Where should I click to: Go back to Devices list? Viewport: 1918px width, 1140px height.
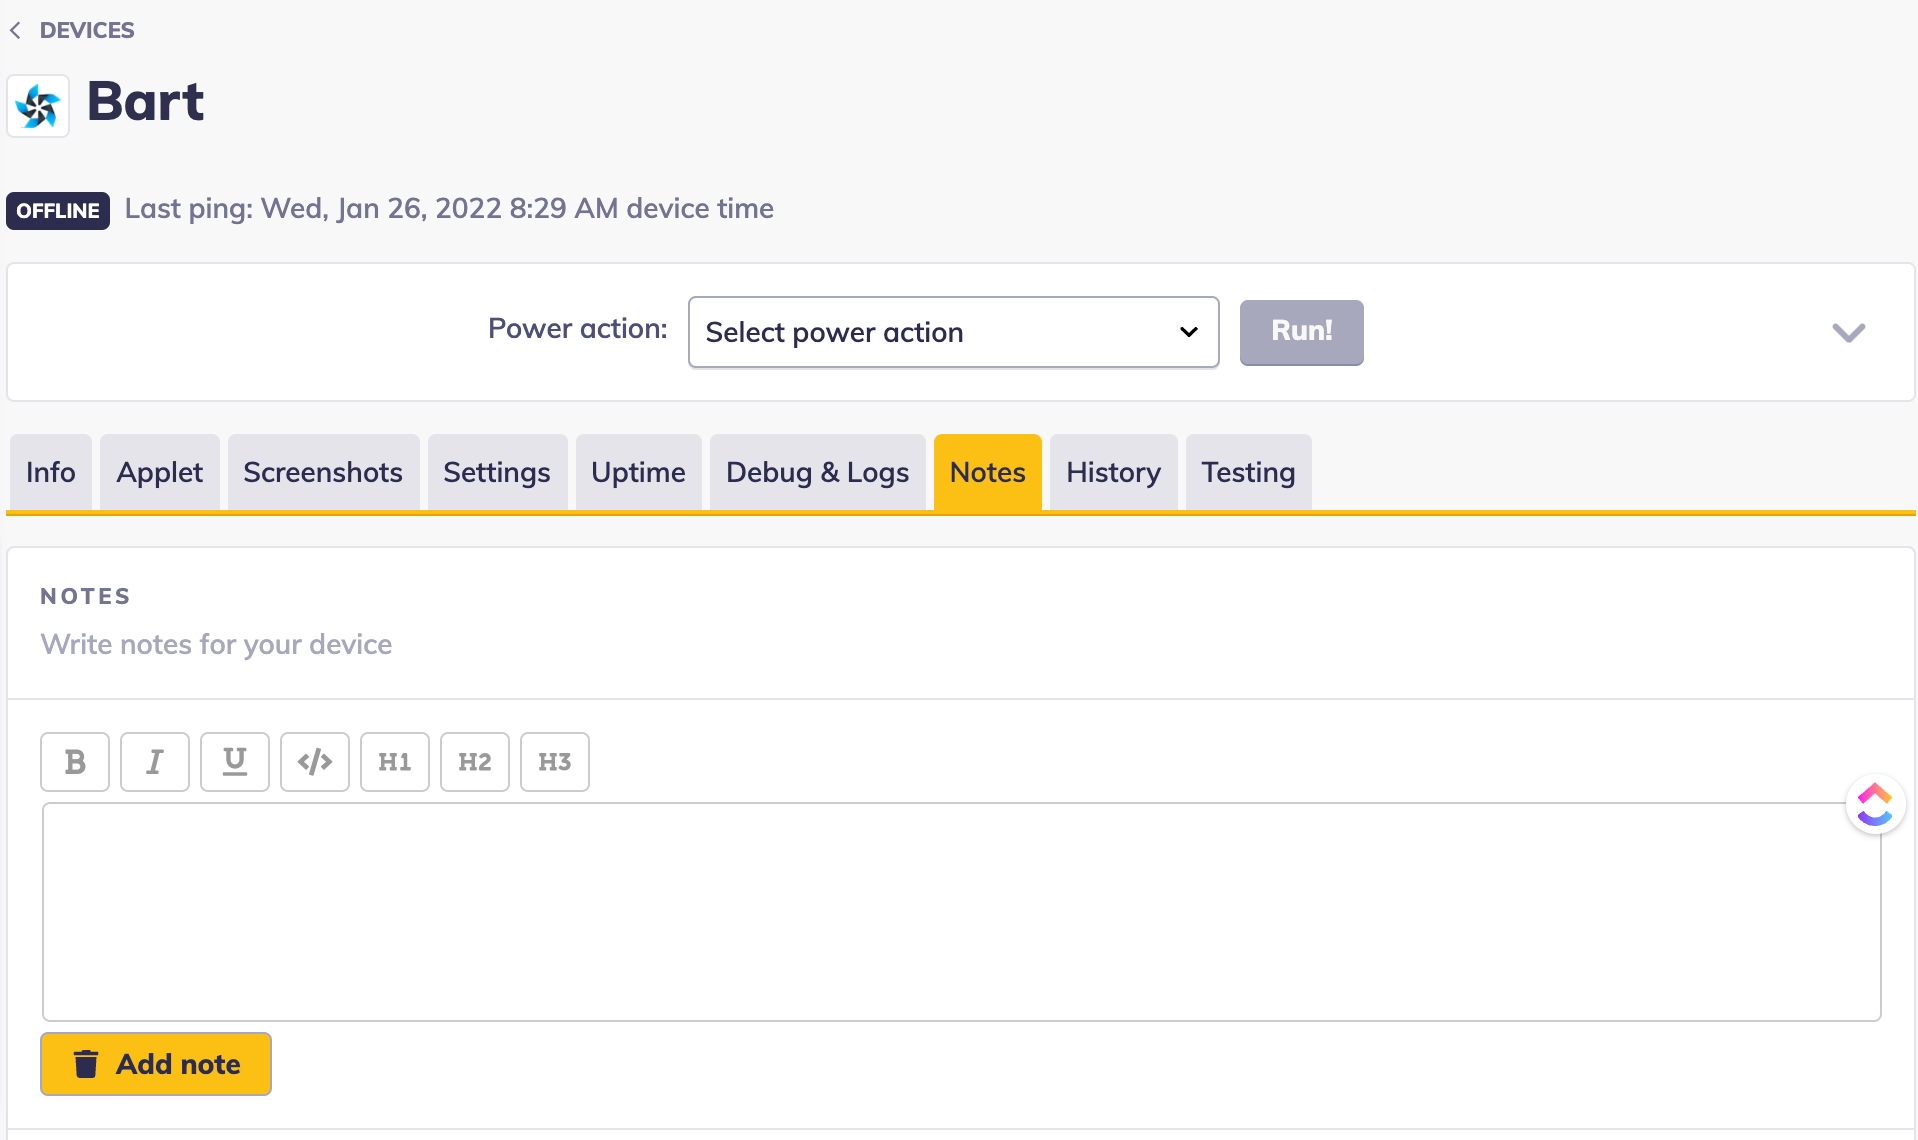pyautogui.click(x=72, y=30)
